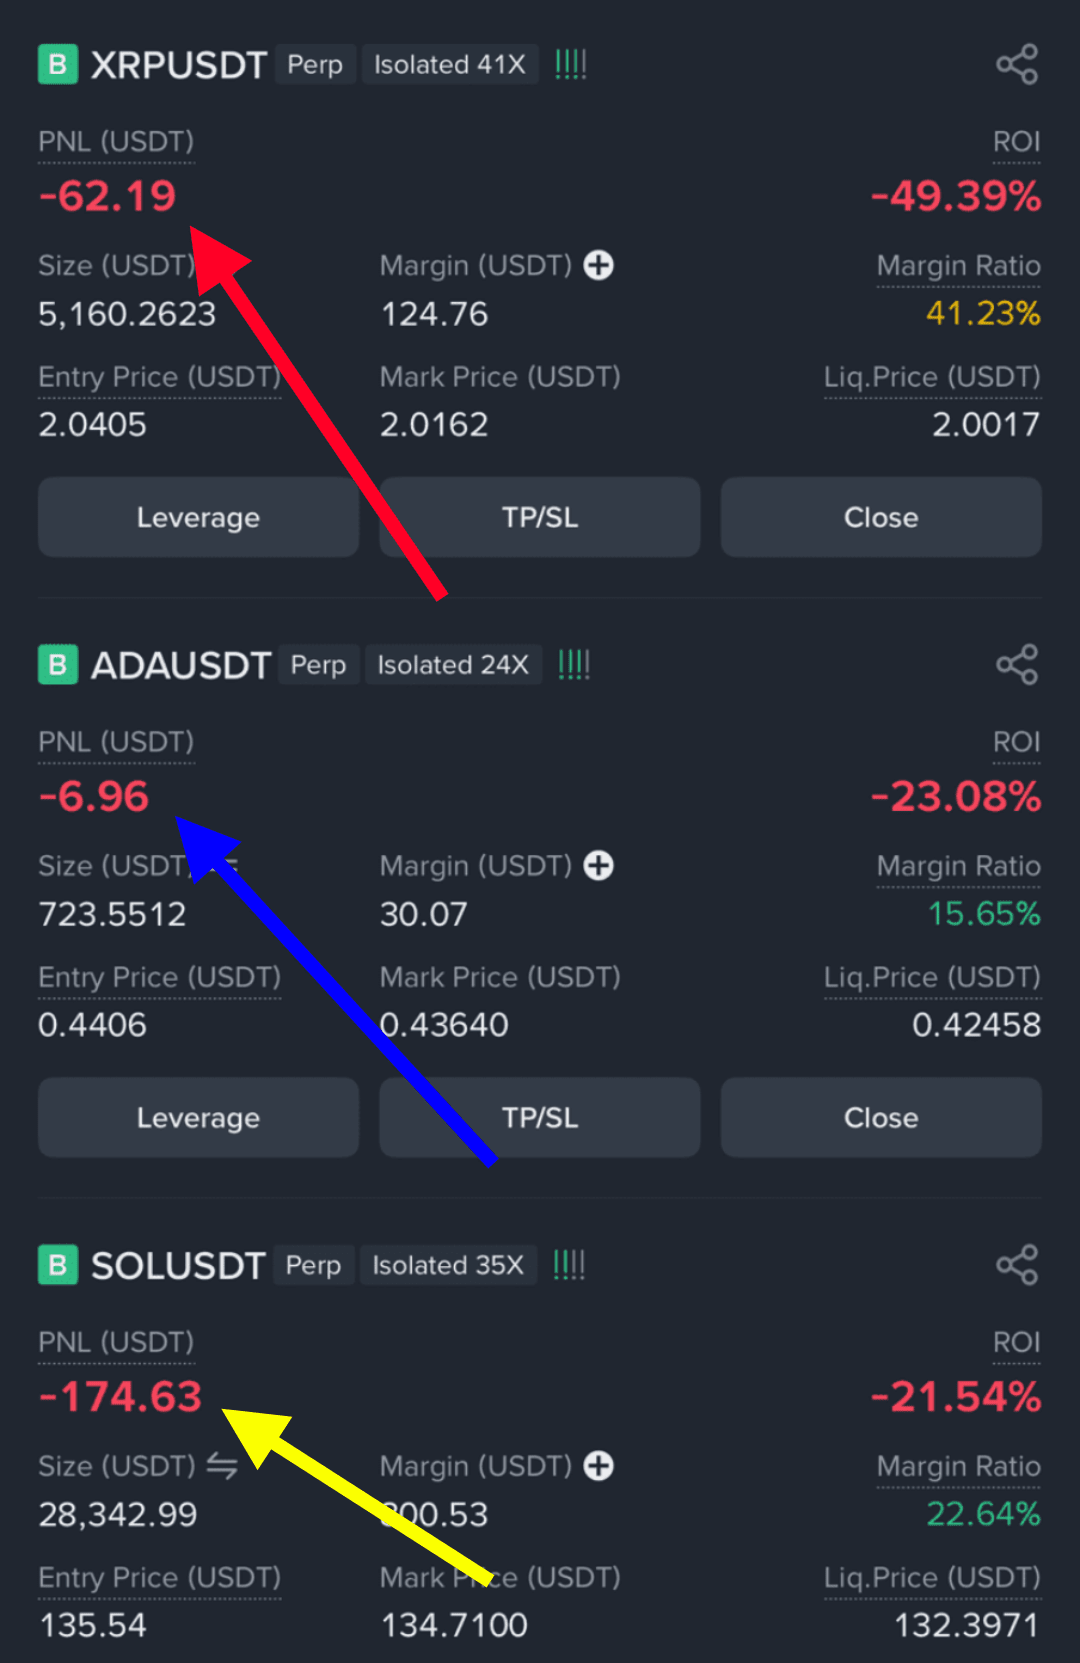1080x1663 pixels.
Task: Close the XRPUSDT position
Action: (x=881, y=517)
